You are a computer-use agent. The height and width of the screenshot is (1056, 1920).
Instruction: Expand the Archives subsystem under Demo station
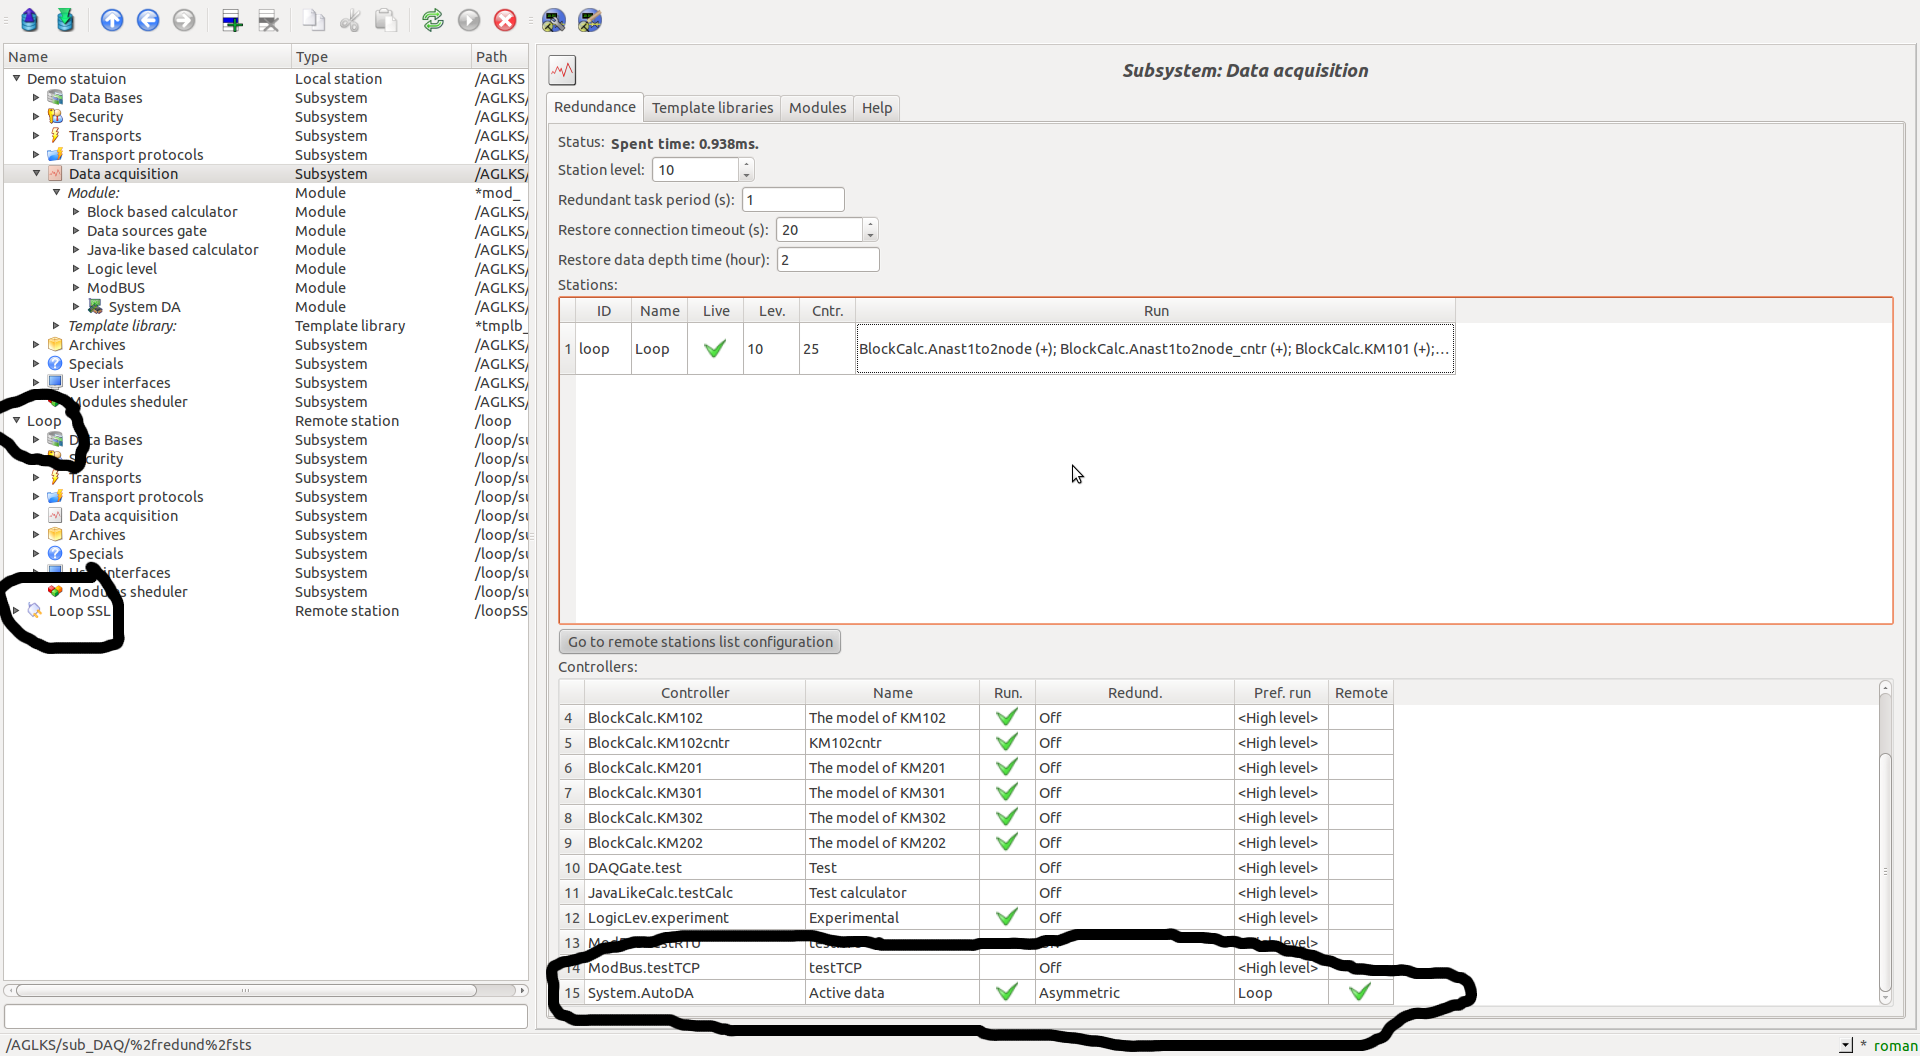(36, 345)
